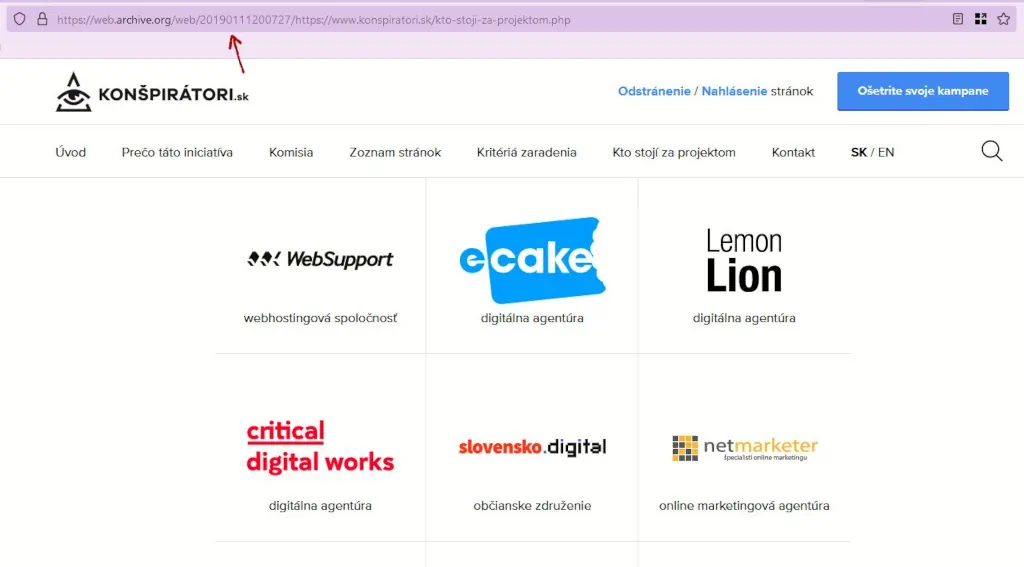1024x567 pixels.
Task: Open Prečo táto iniciatíva menu item
Action: coord(177,152)
